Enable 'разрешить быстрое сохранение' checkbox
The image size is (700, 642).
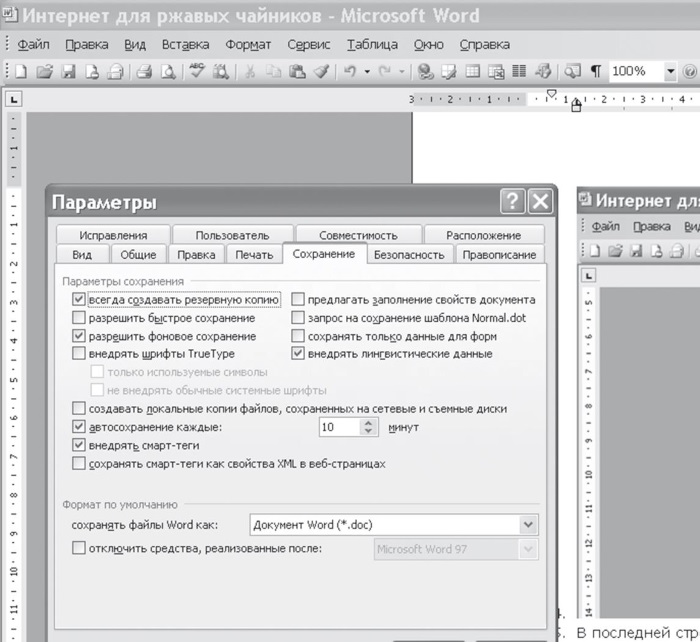[80, 318]
